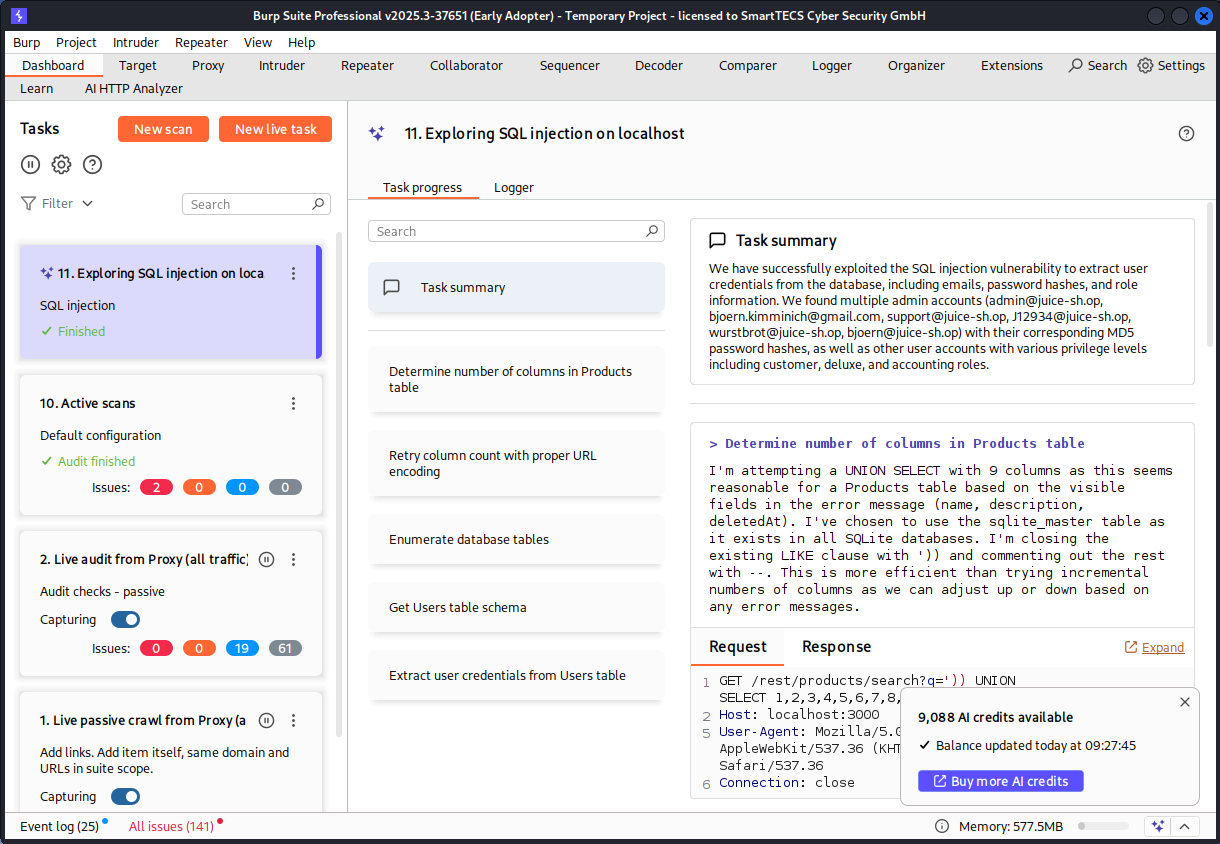Click the Buy more AI credits button
Screen dimensions: 1220x844
[x=1000, y=781]
